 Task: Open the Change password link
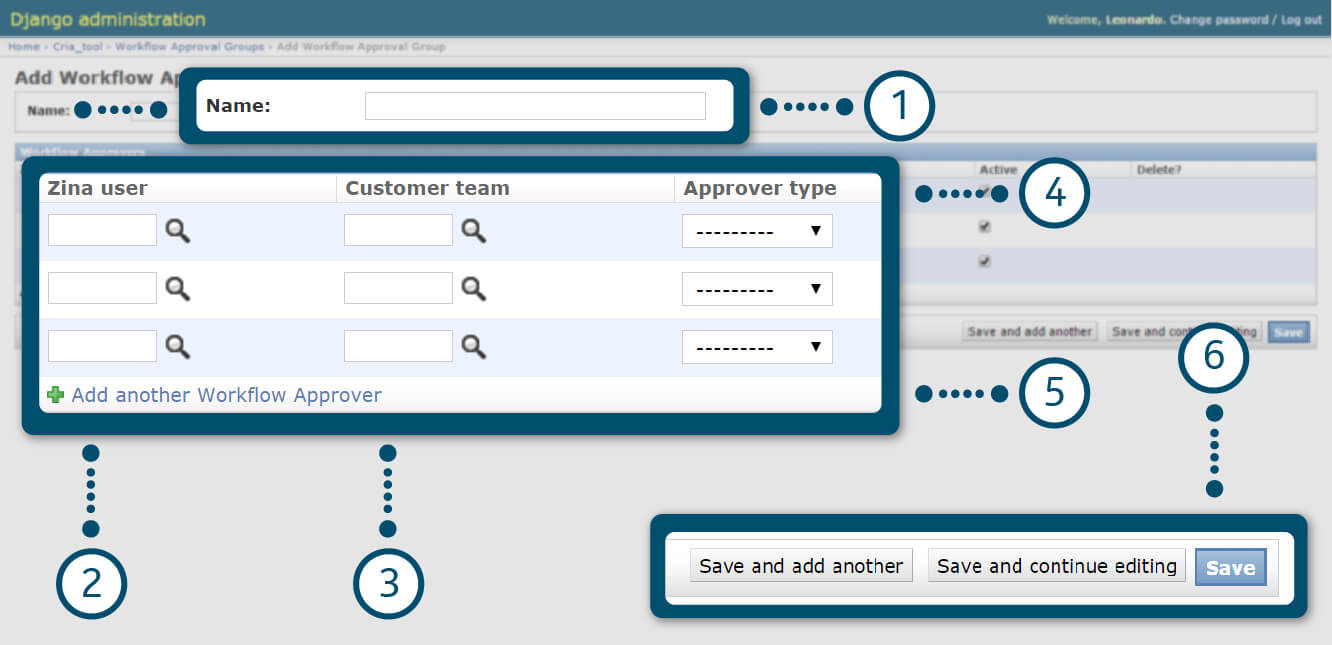1218,20
